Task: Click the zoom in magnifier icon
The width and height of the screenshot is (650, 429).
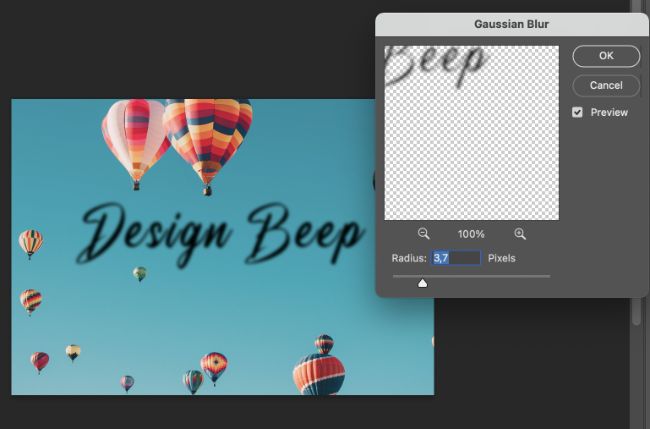Action: [519, 233]
